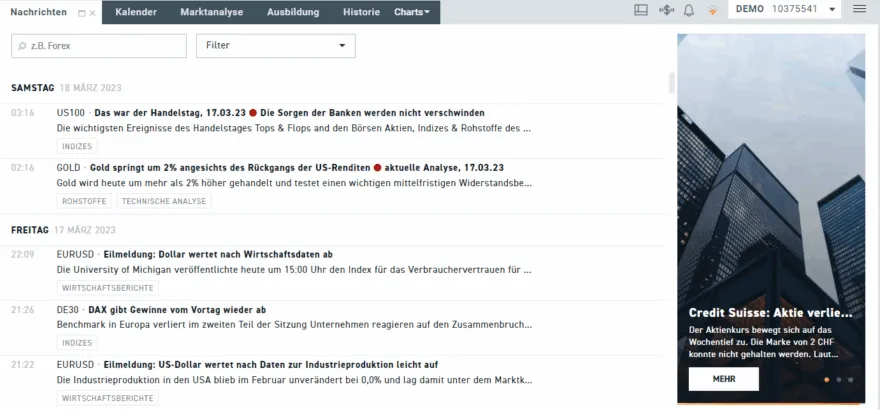This screenshot has height=410, width=880.
Task: Open the Historie tab
Action: (361, 12)
